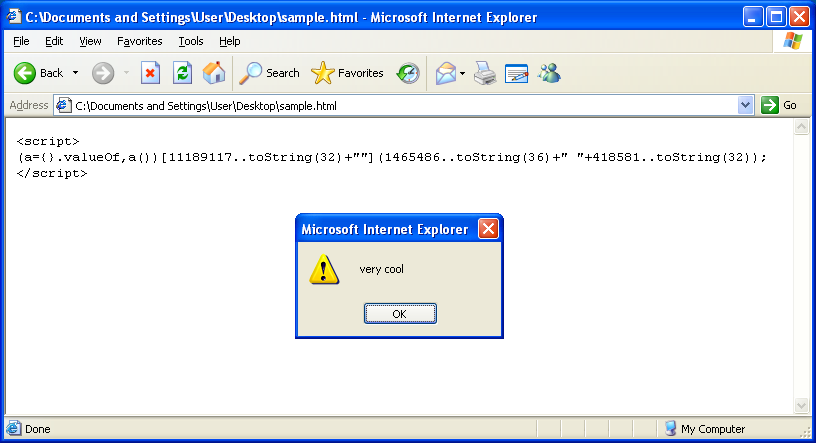Viewport: 816px width, 443px height.
Task: Click the Search magnifier toolbar button
Action: [x=270, y=73]
